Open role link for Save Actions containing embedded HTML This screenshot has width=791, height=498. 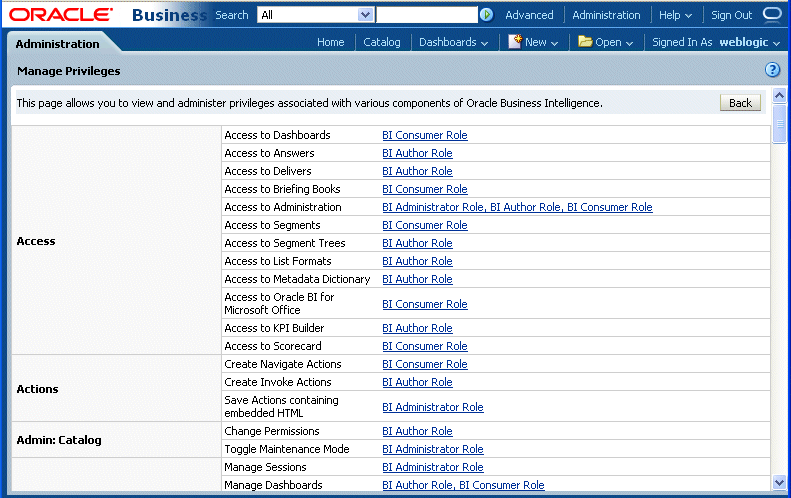coord(433,407)
